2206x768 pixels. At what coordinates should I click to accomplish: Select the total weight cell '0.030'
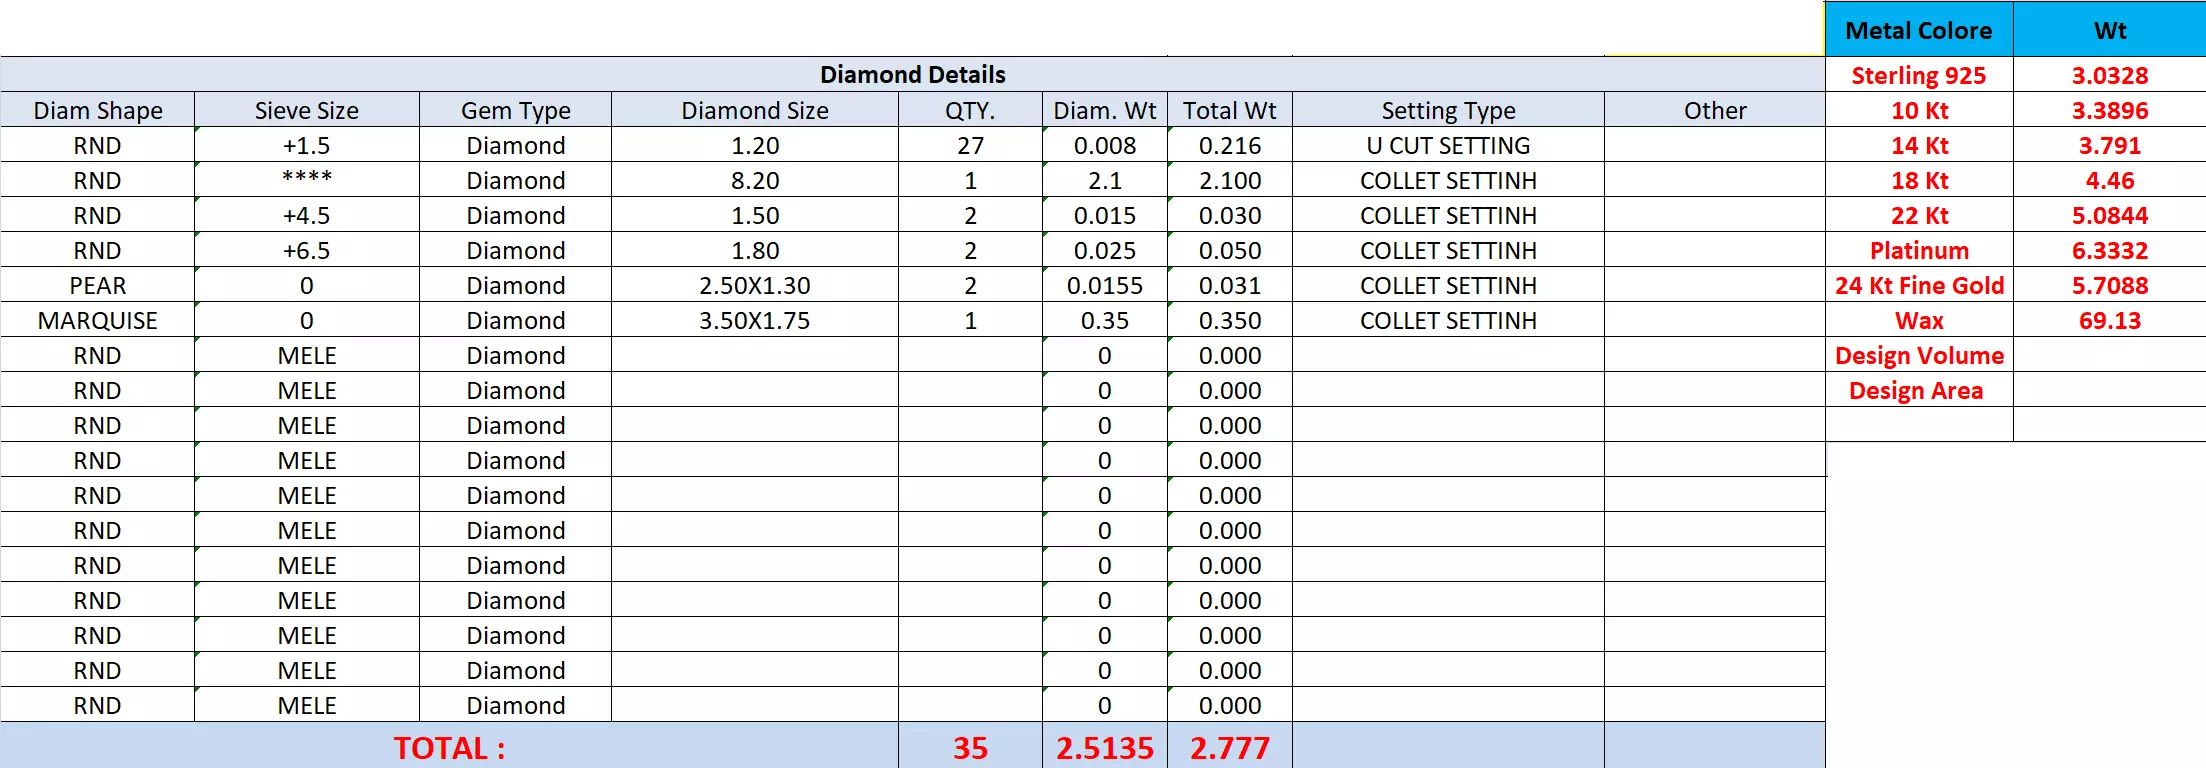pyautogui.click(x=1230, y=215)
